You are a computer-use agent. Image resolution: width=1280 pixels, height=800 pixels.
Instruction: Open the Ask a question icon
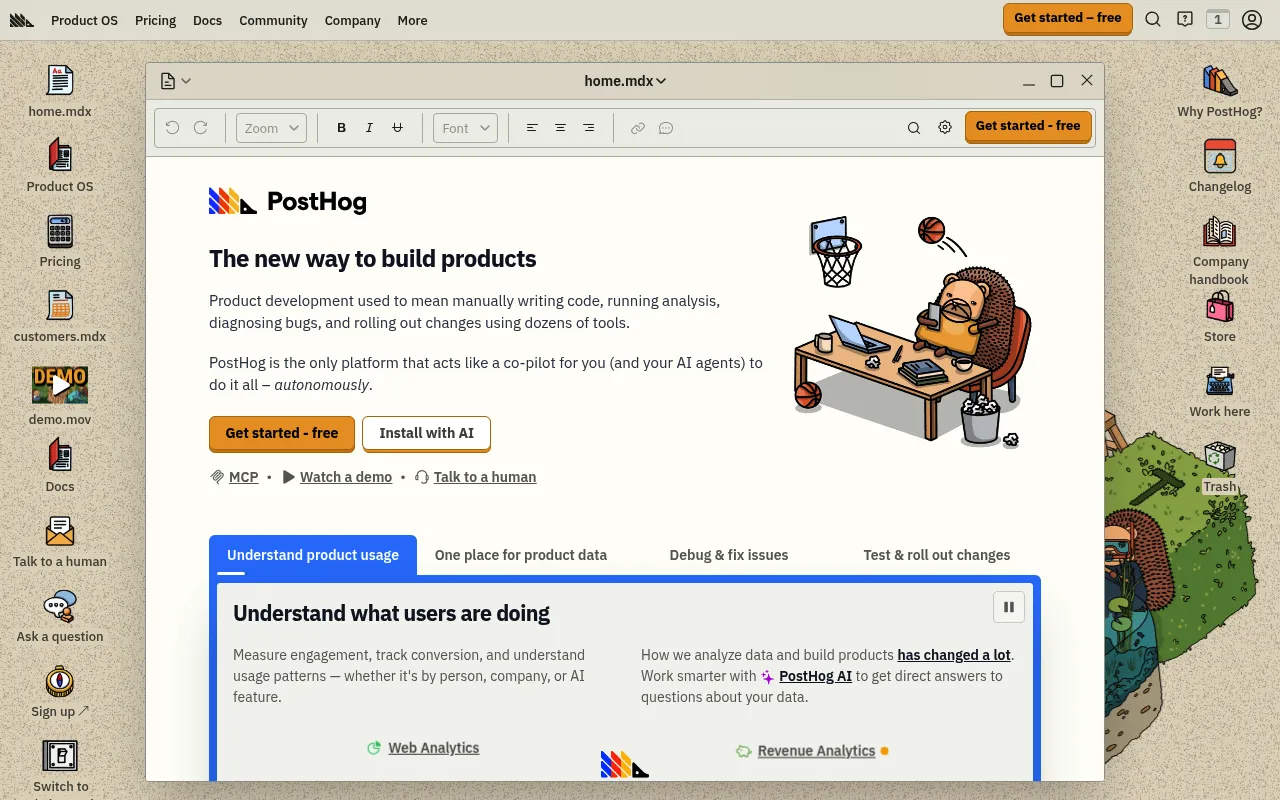click(x=60, y=616)
